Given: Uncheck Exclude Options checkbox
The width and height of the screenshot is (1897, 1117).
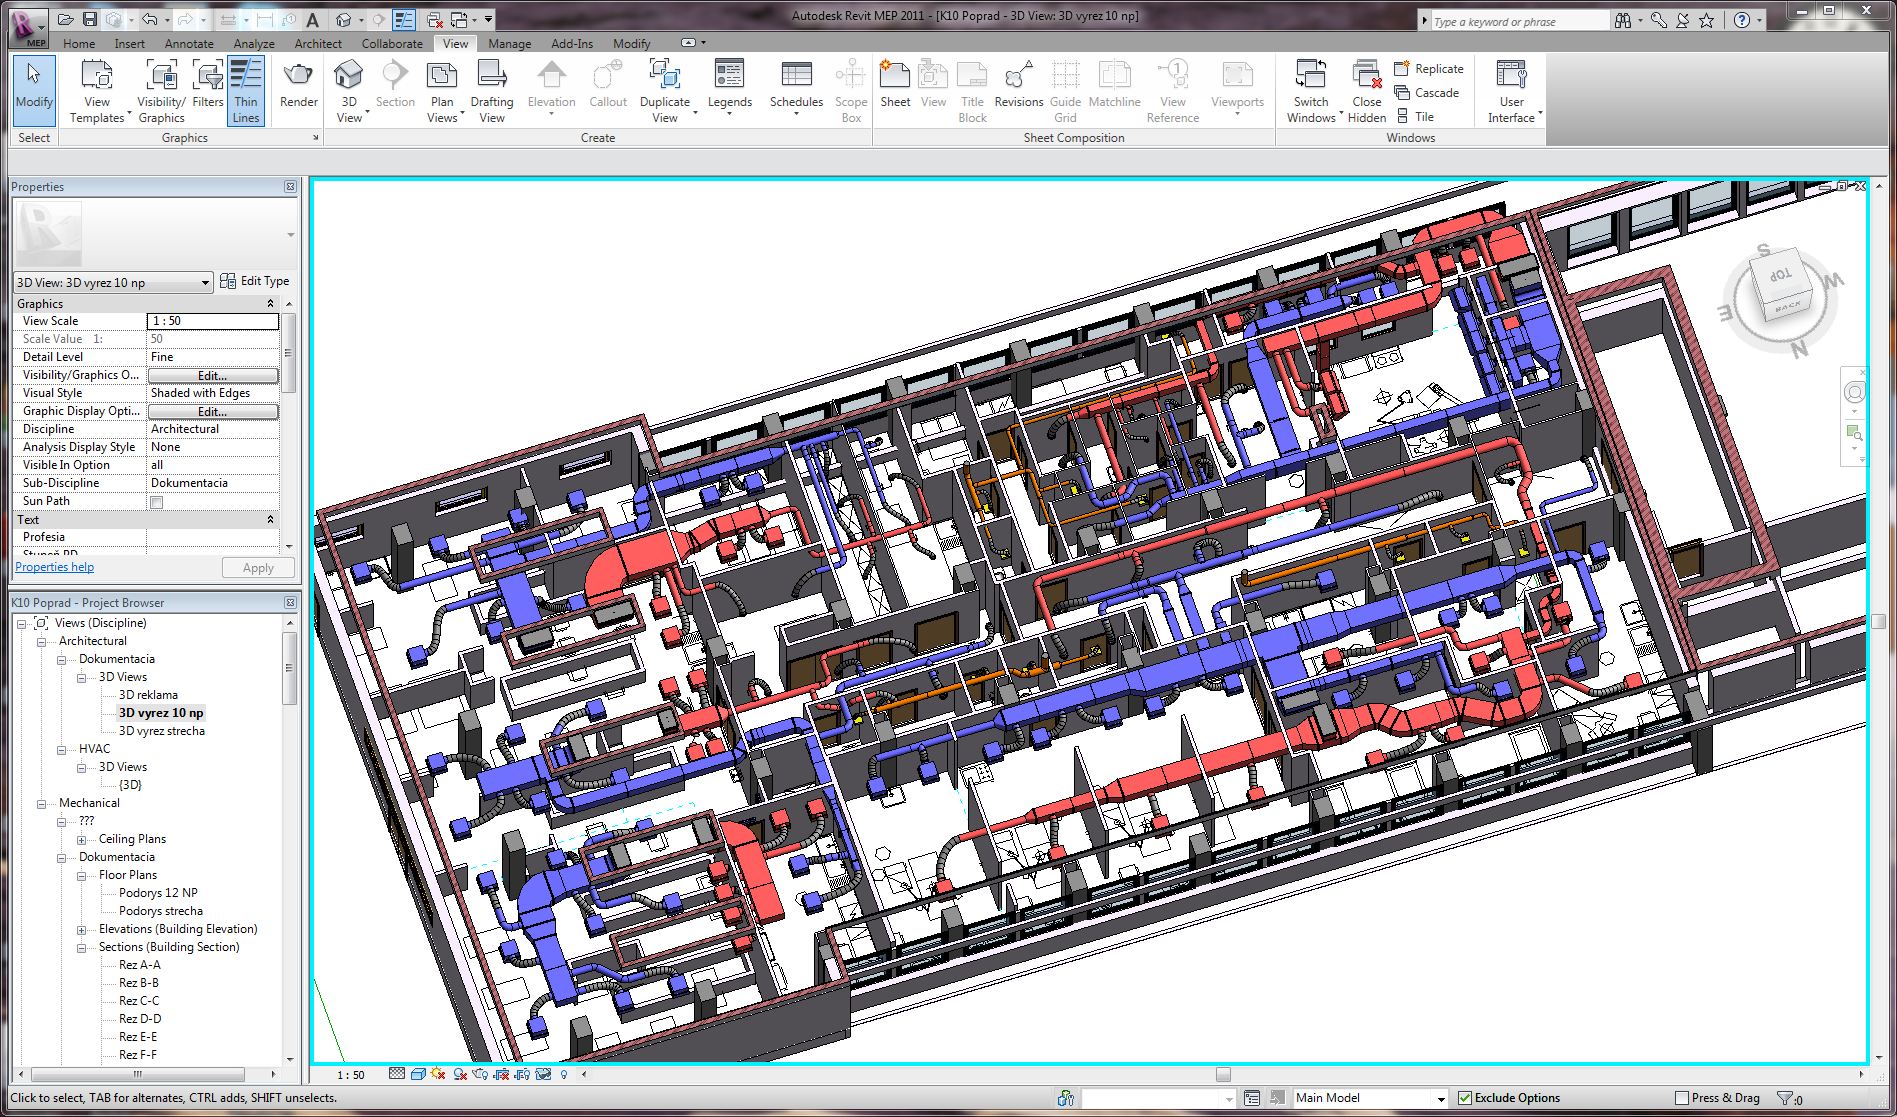Looking at the screenshot, I should [1465, 1098].
